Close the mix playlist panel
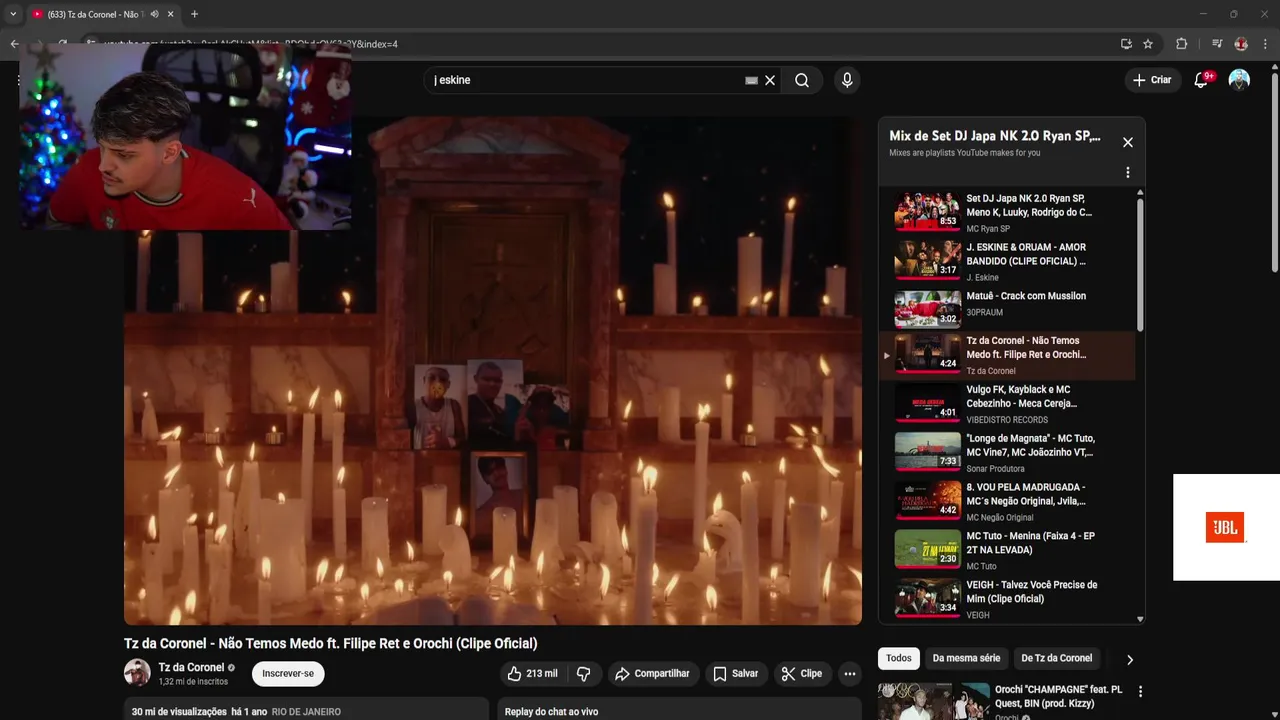Viewport: 1280px width, 720px height. 1128,142
